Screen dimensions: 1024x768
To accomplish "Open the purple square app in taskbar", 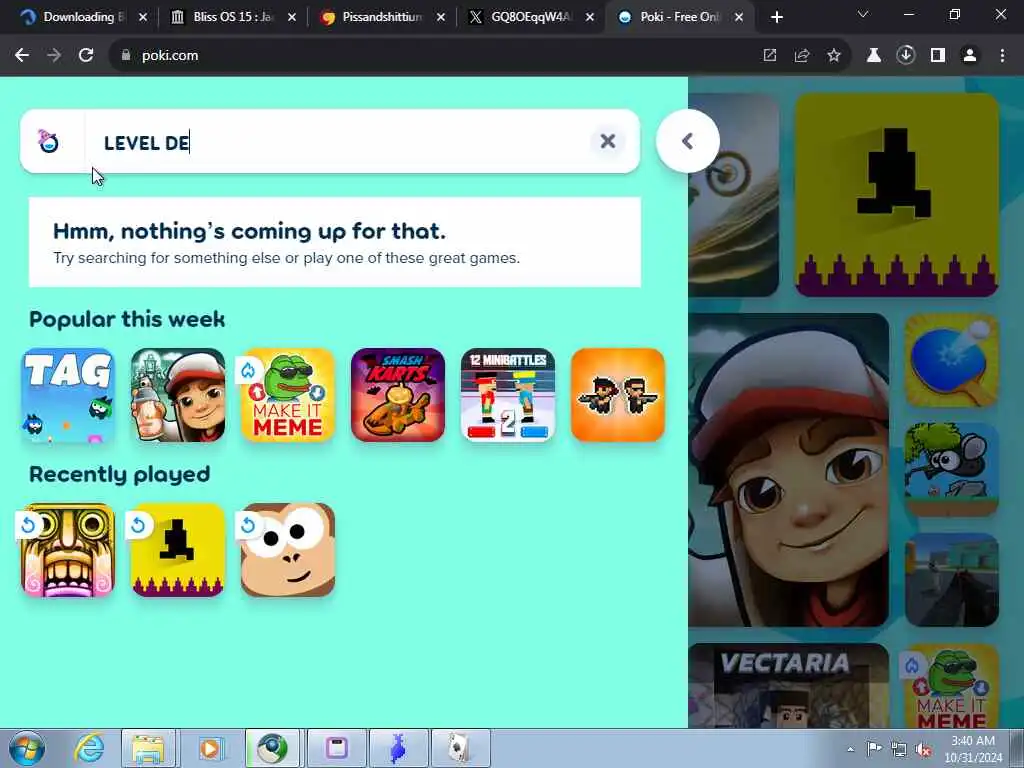I will click(x=337, y=748).
